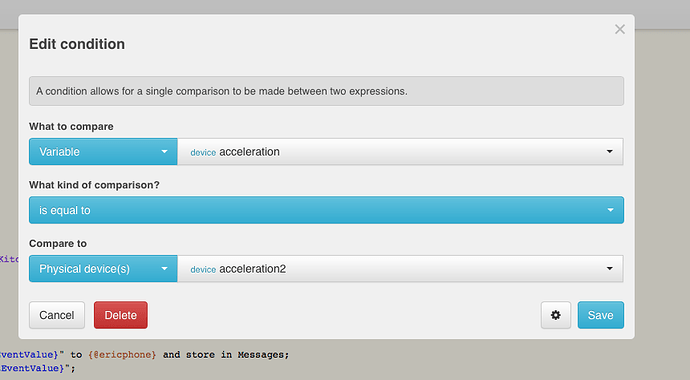Click the arrow beside device acceleration
Screen dimensions: 690x380
[x=609, y=152]
